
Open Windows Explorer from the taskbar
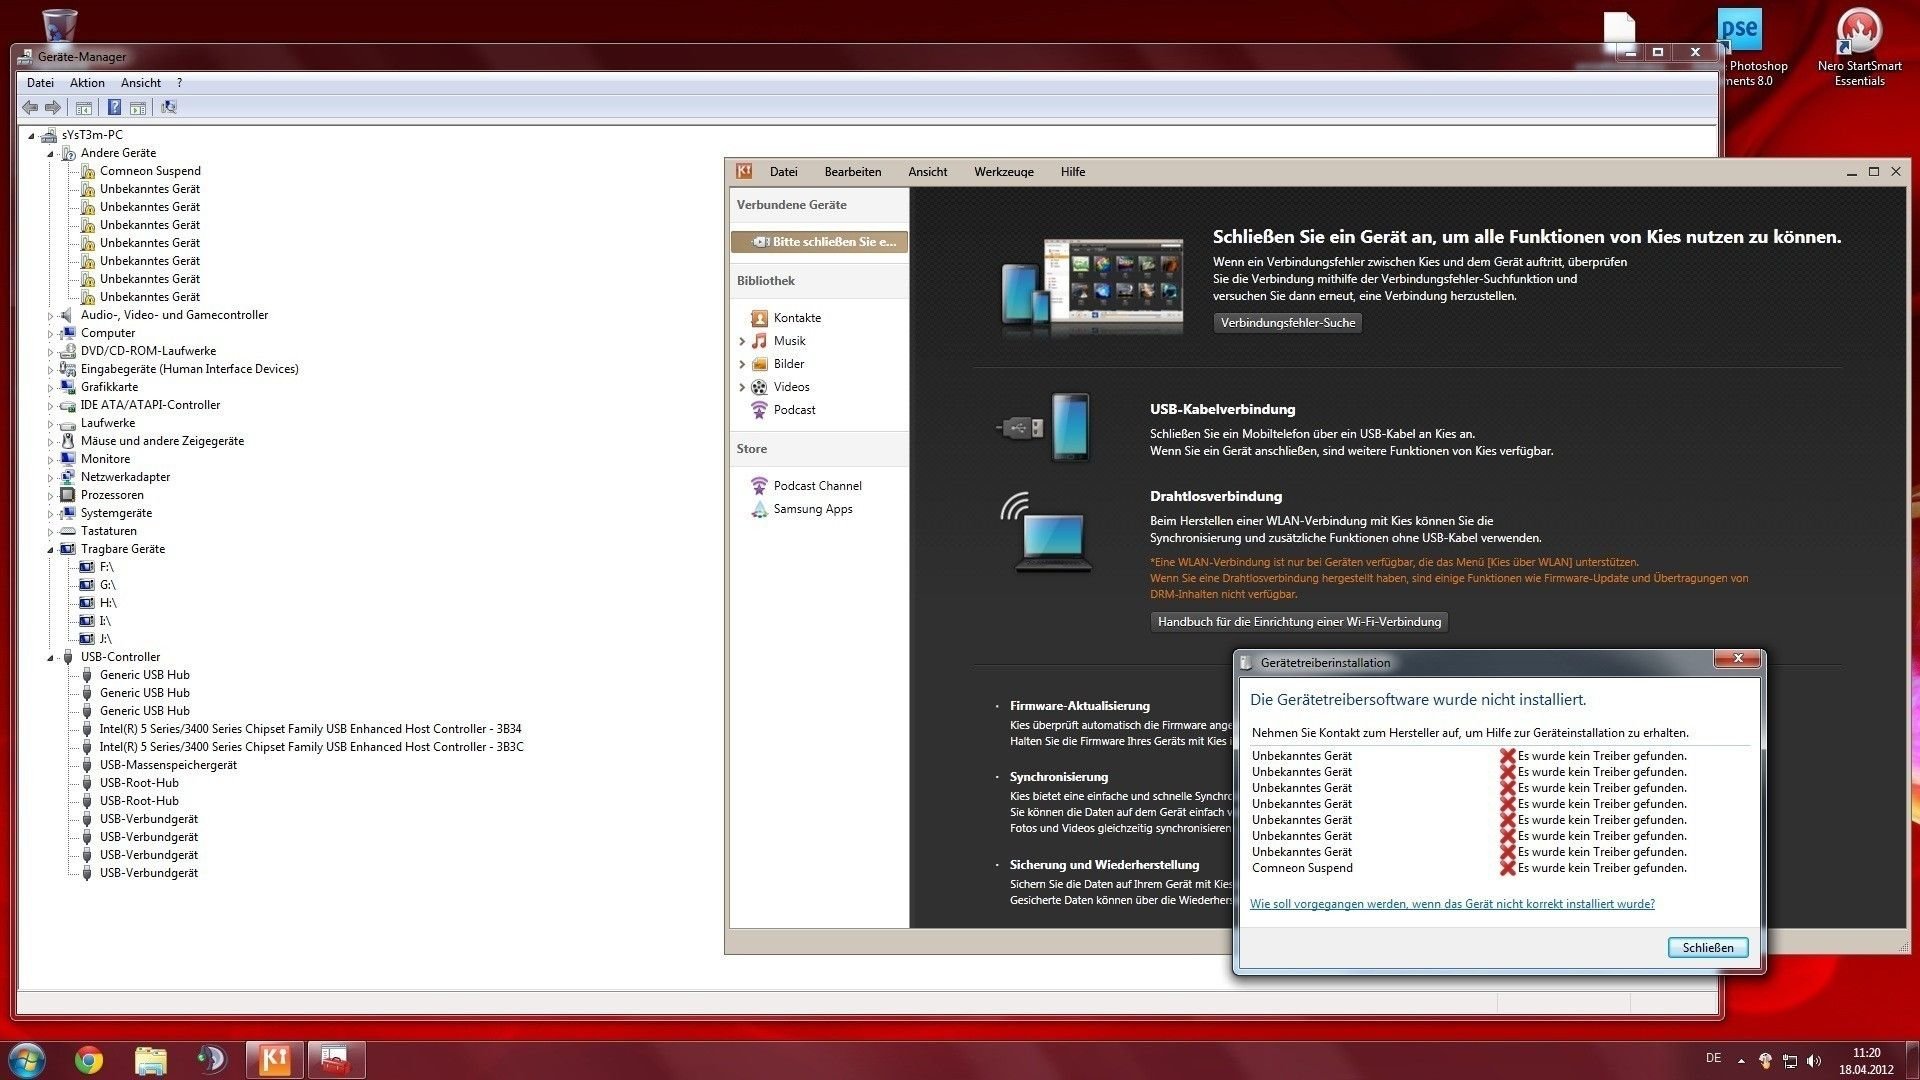click(150, 1060)
